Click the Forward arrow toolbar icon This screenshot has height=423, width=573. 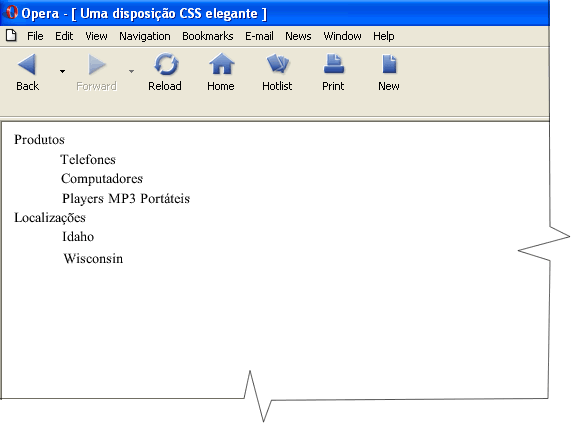[x=97, y=65]
